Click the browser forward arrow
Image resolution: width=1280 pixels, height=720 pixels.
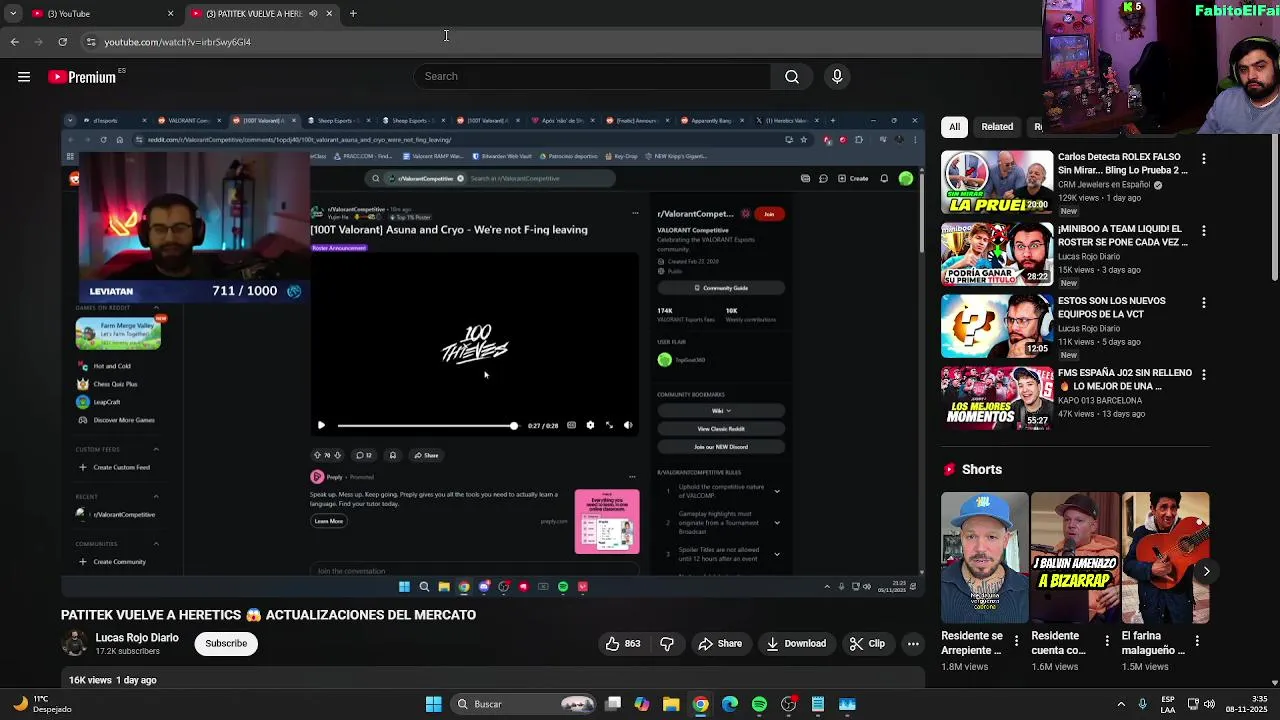[x=38, y=42]
